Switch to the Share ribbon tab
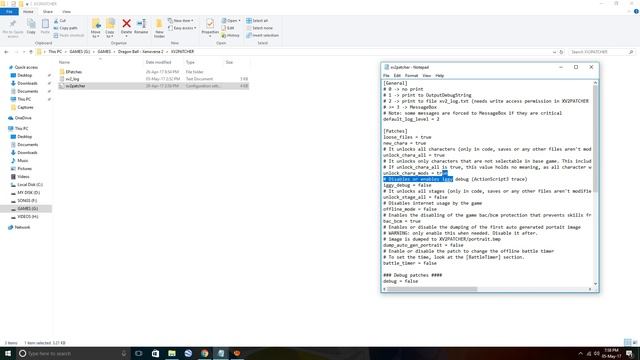Image resolution: width=640 pixels, height=360 pixels. tap(48, 11)
